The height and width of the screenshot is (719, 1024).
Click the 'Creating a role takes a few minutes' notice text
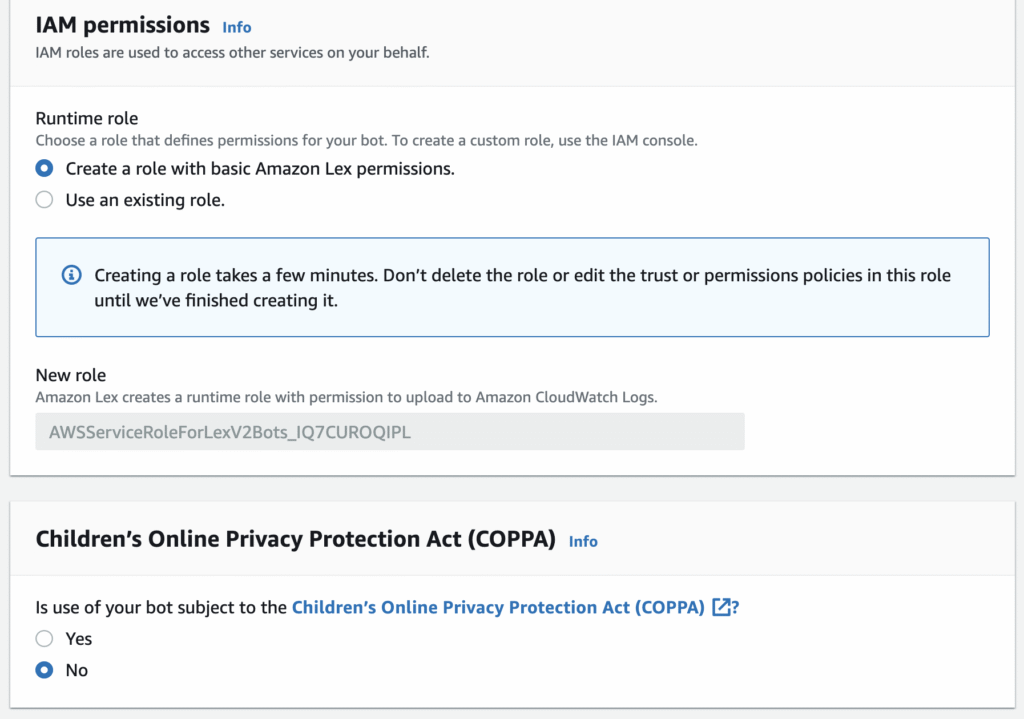(522, 287)
